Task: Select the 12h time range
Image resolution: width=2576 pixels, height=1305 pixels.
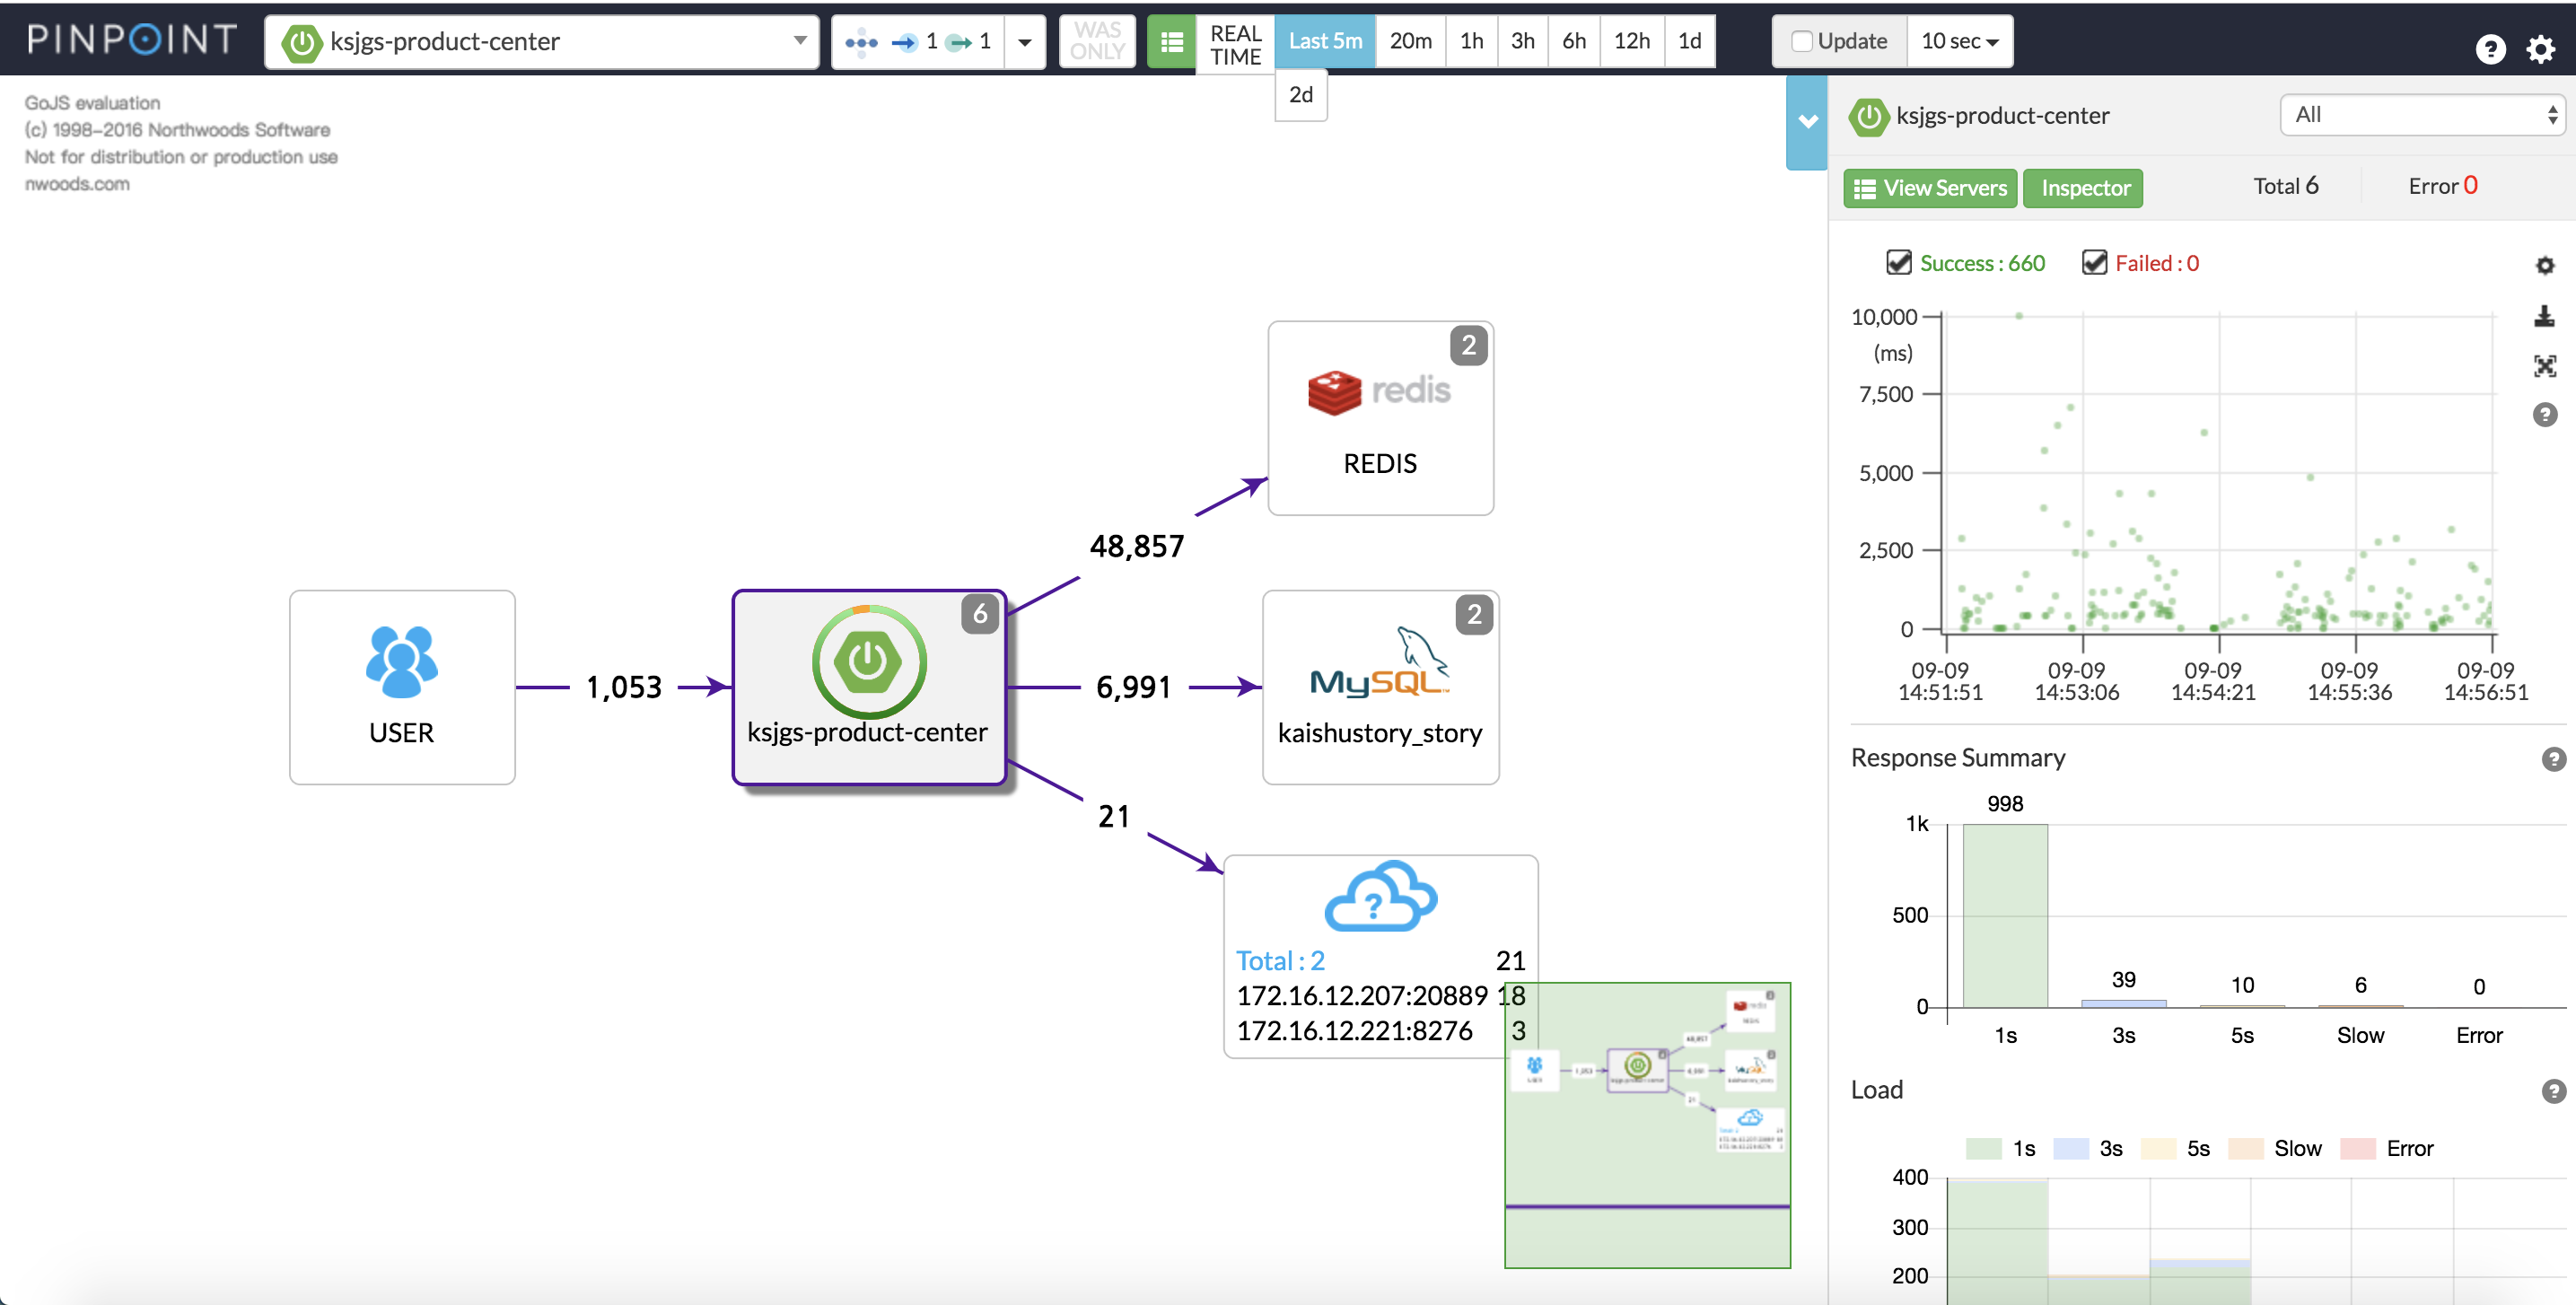Action: tap(1632, 41)
